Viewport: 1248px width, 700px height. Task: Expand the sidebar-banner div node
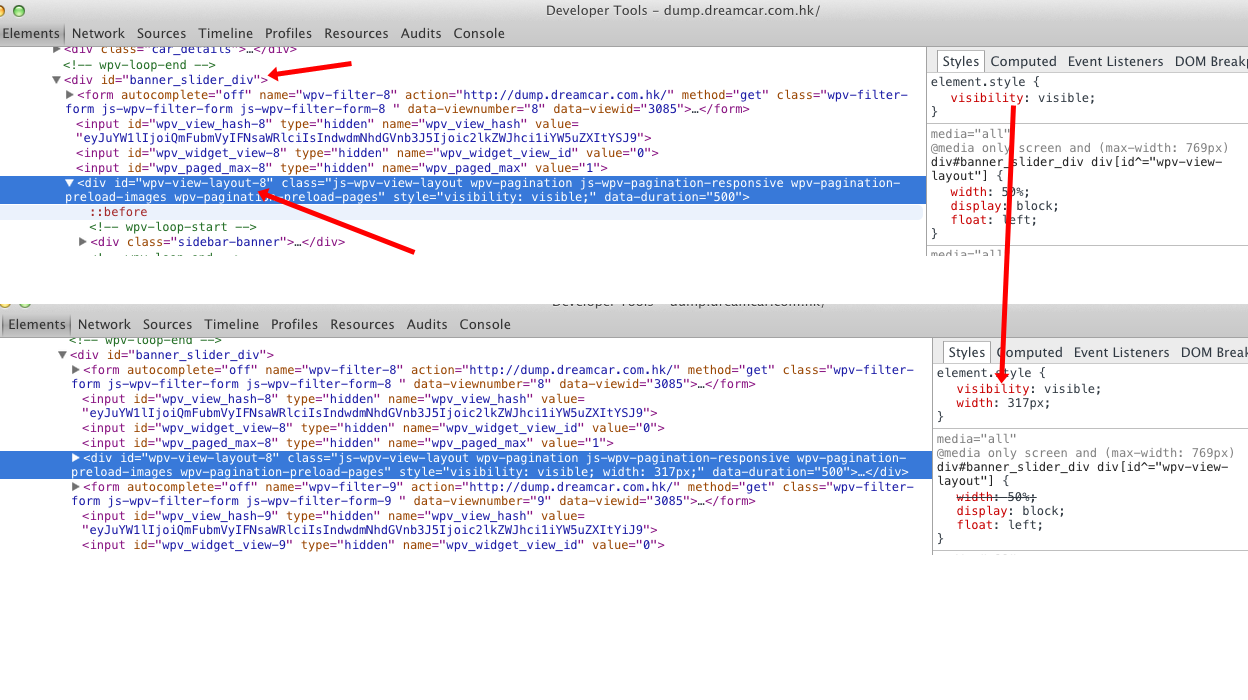click(83, 242)
